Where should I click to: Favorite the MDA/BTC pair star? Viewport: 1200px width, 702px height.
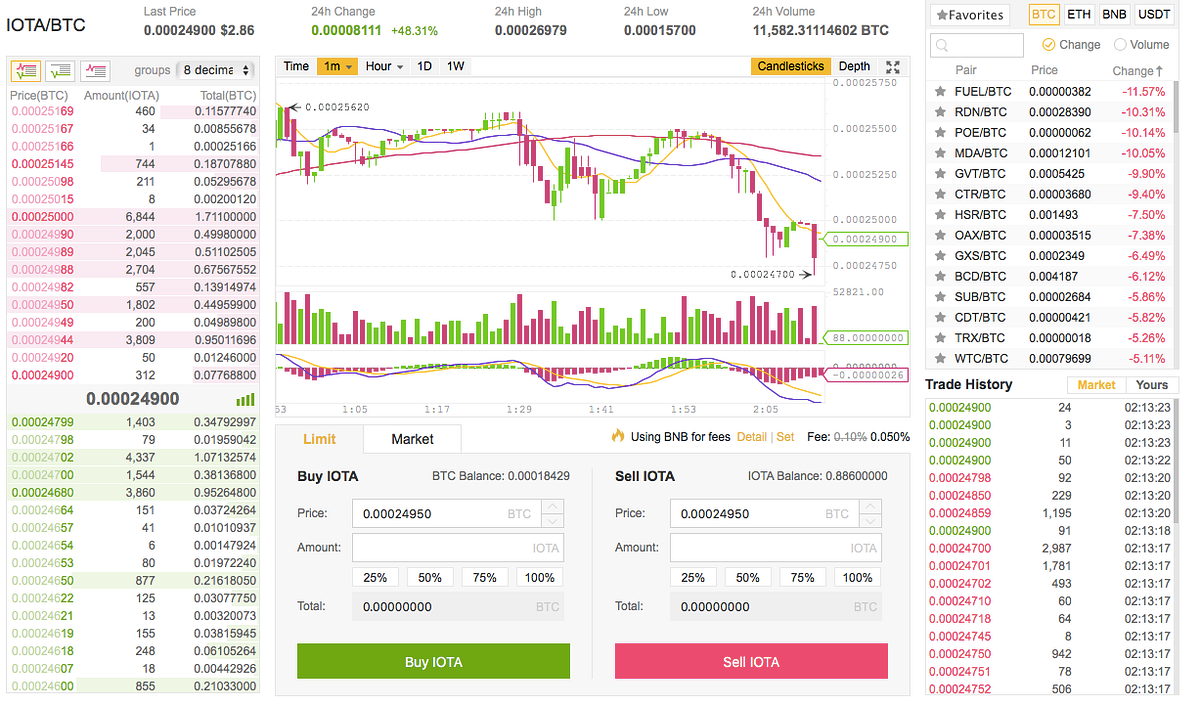click(x=940, y=153)
